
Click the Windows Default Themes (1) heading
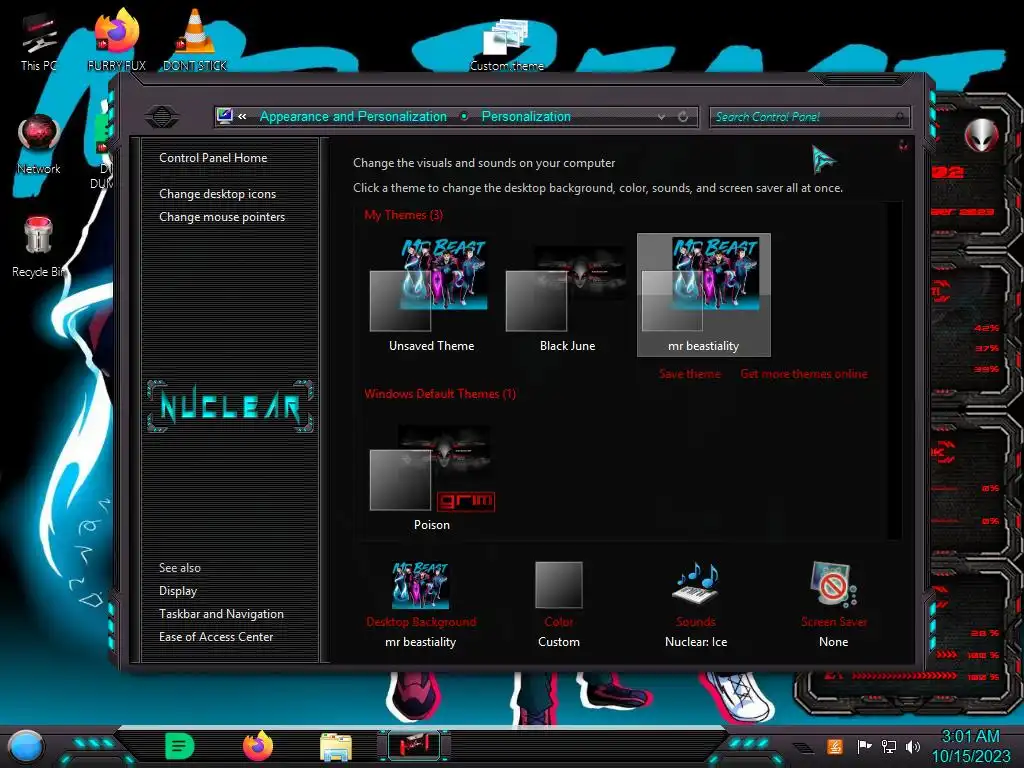click(440, 394)
